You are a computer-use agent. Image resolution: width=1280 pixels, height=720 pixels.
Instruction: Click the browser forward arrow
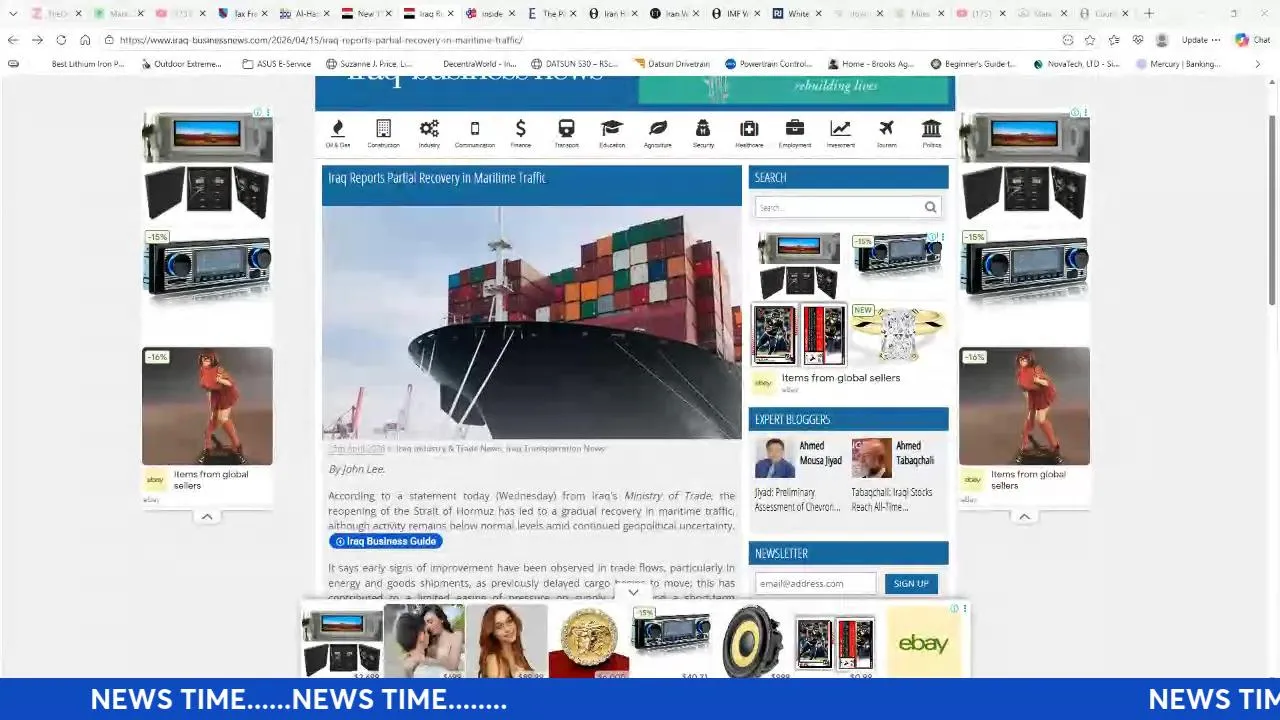click(37, 40)
